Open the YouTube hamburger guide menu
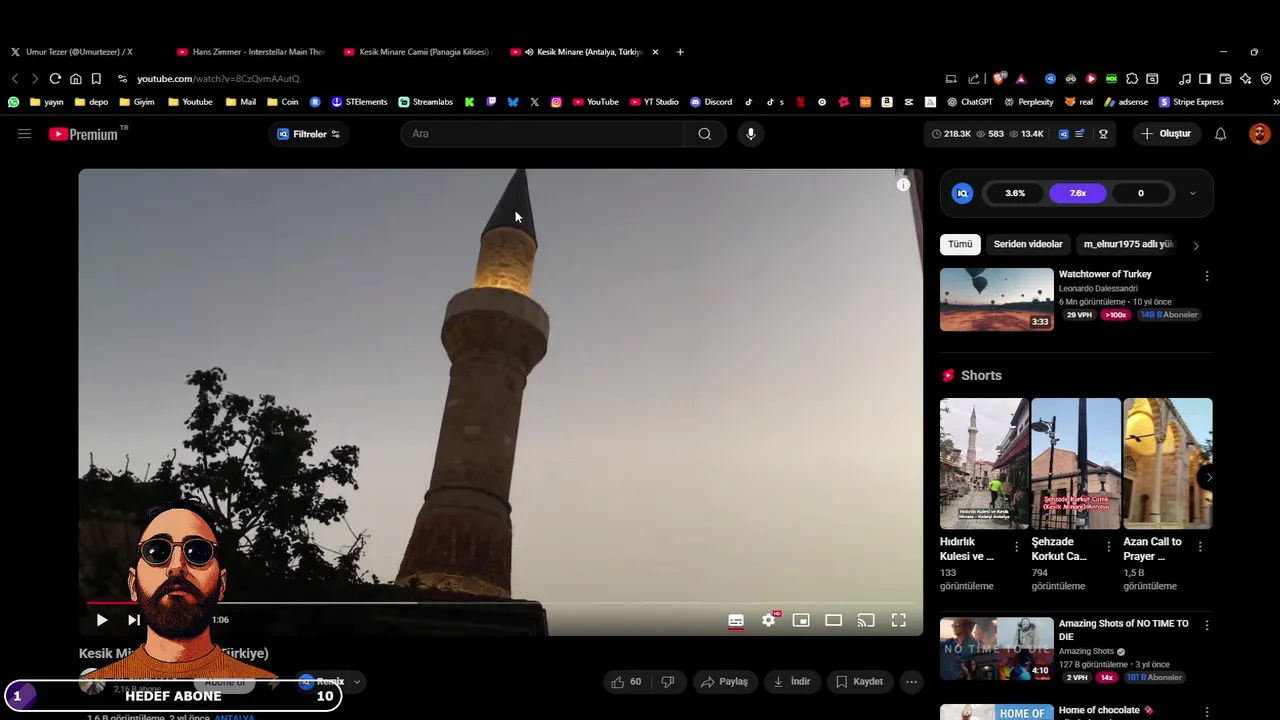Viewport: 1280px width, 720px height. [24, 133]
